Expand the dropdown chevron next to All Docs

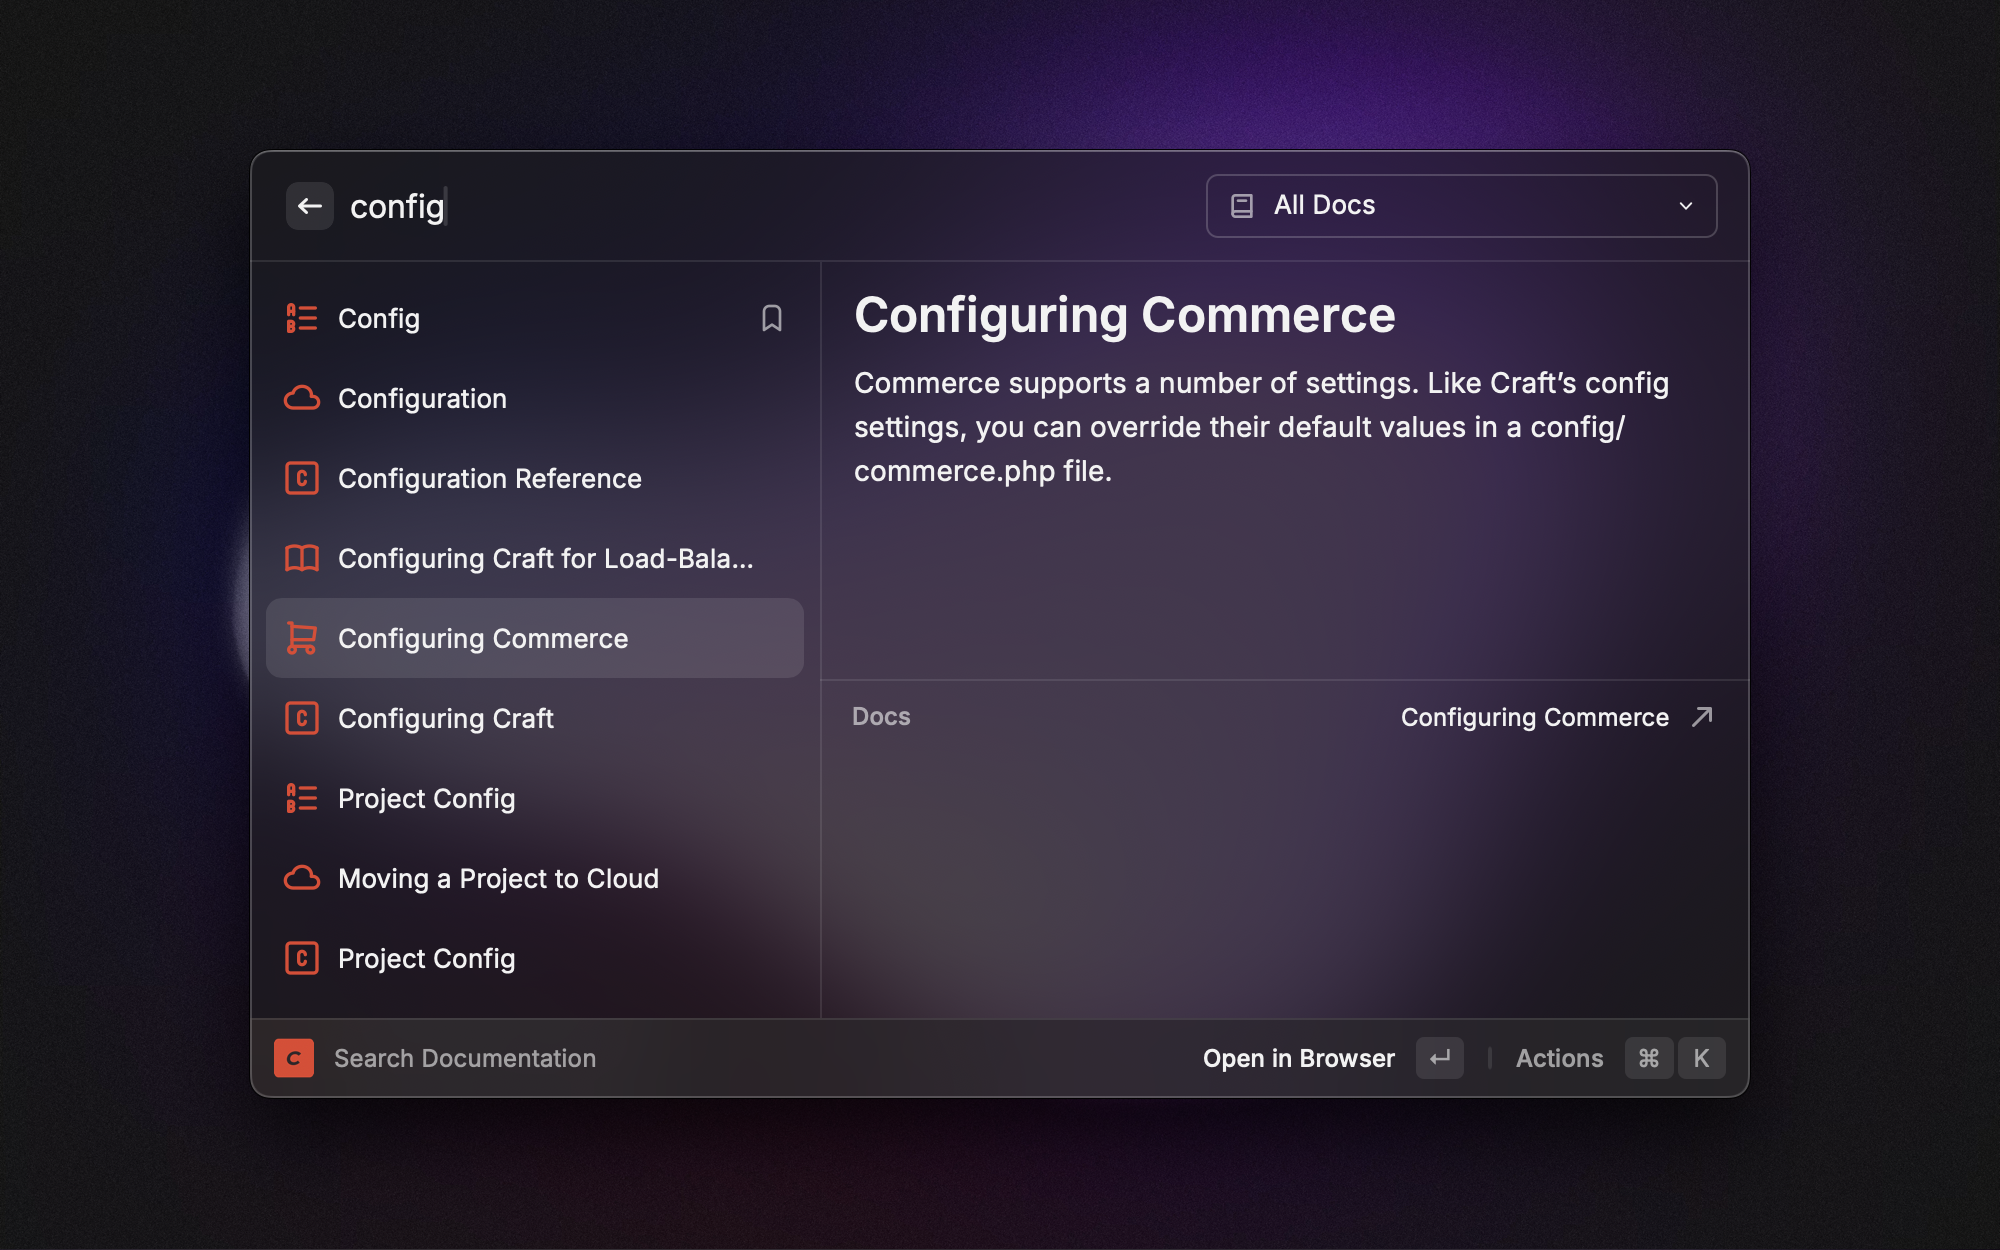point(1686,206)
